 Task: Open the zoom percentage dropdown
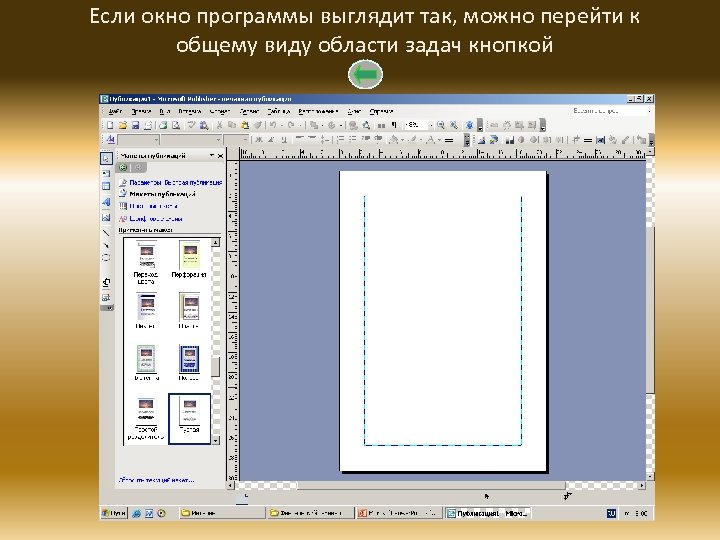click(x=431, y=125)
